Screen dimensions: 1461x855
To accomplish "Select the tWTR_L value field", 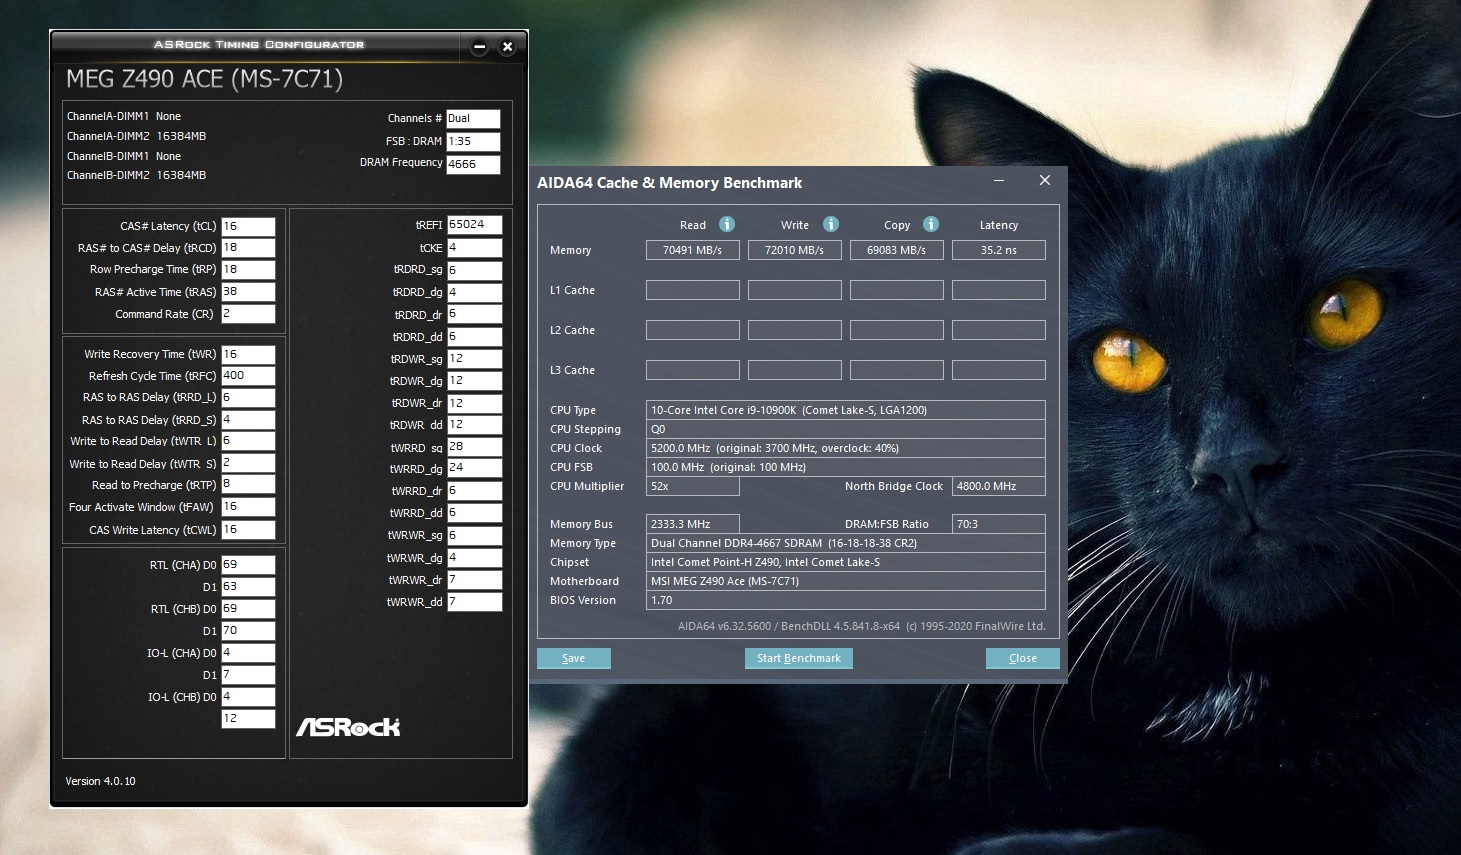I will [x=248, y=441].
